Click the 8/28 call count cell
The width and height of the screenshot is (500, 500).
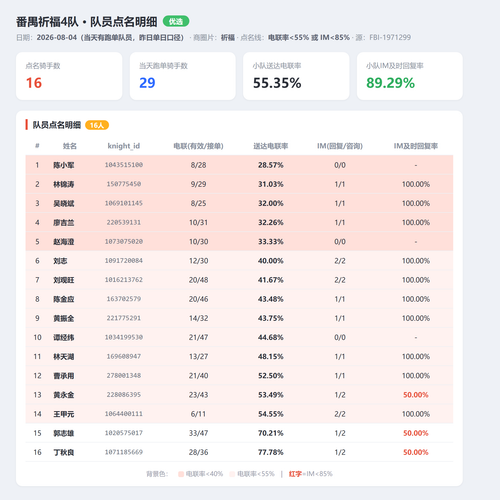pyautogui.click(x=198, y=165)
